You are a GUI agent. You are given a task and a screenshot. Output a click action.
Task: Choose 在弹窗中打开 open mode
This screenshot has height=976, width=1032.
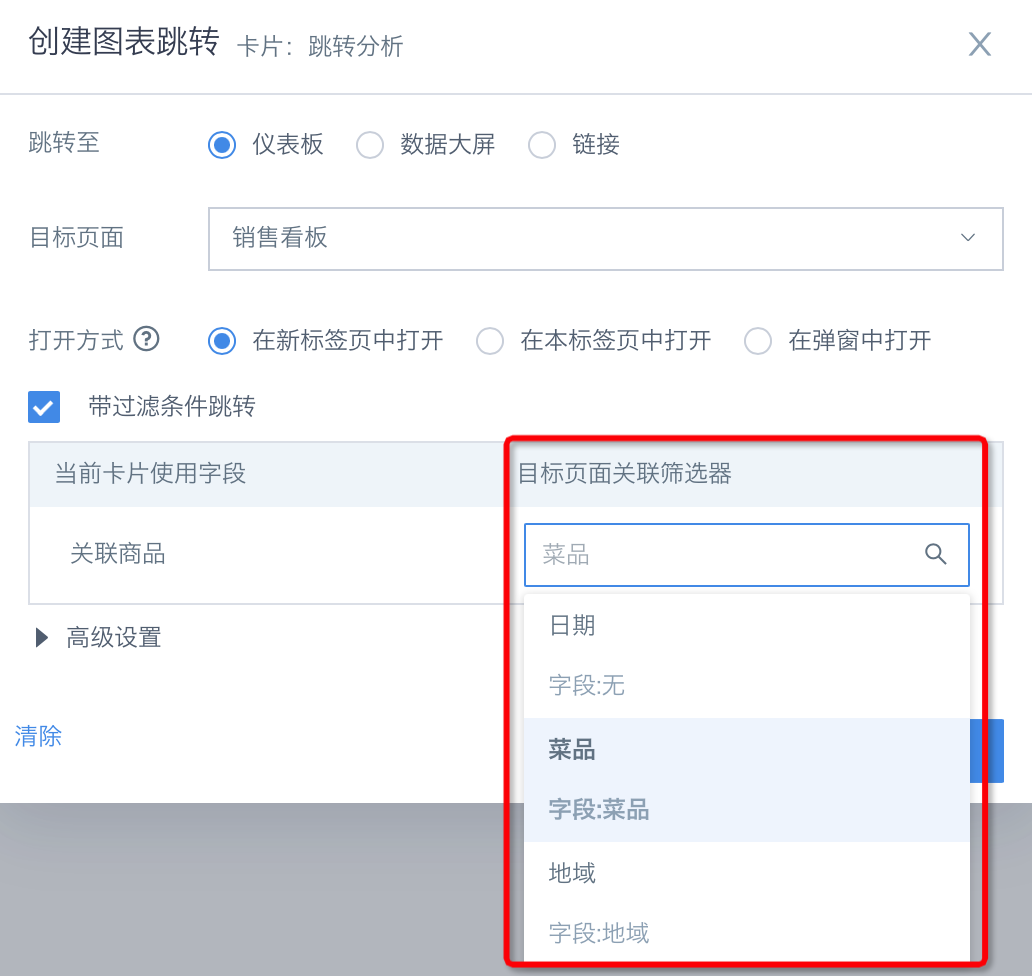[758, 341]
